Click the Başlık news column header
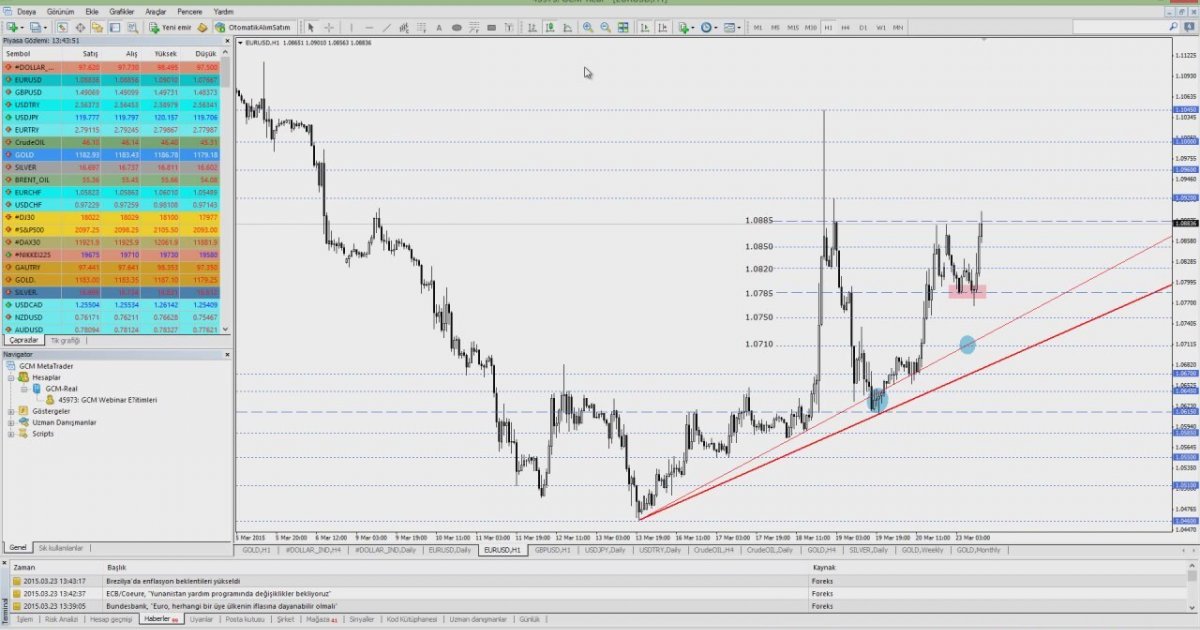The width and height of the screenshot is (1200, 630). 117,567
